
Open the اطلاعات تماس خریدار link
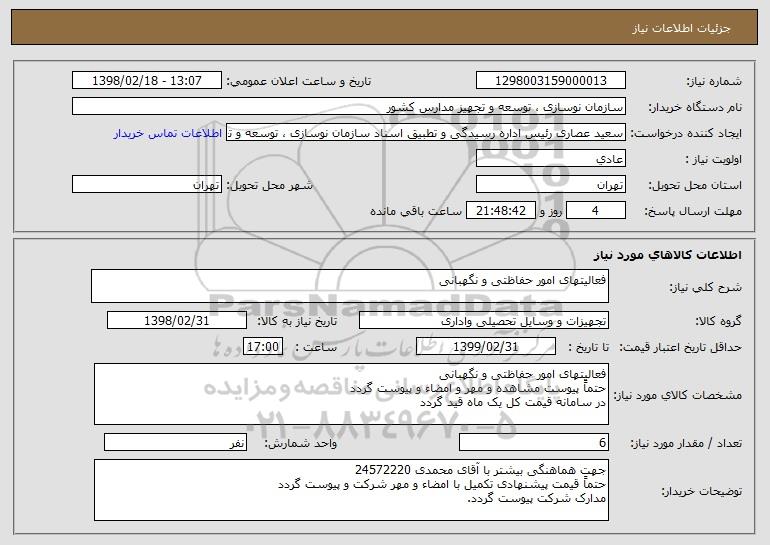click(x=168, y=134)
